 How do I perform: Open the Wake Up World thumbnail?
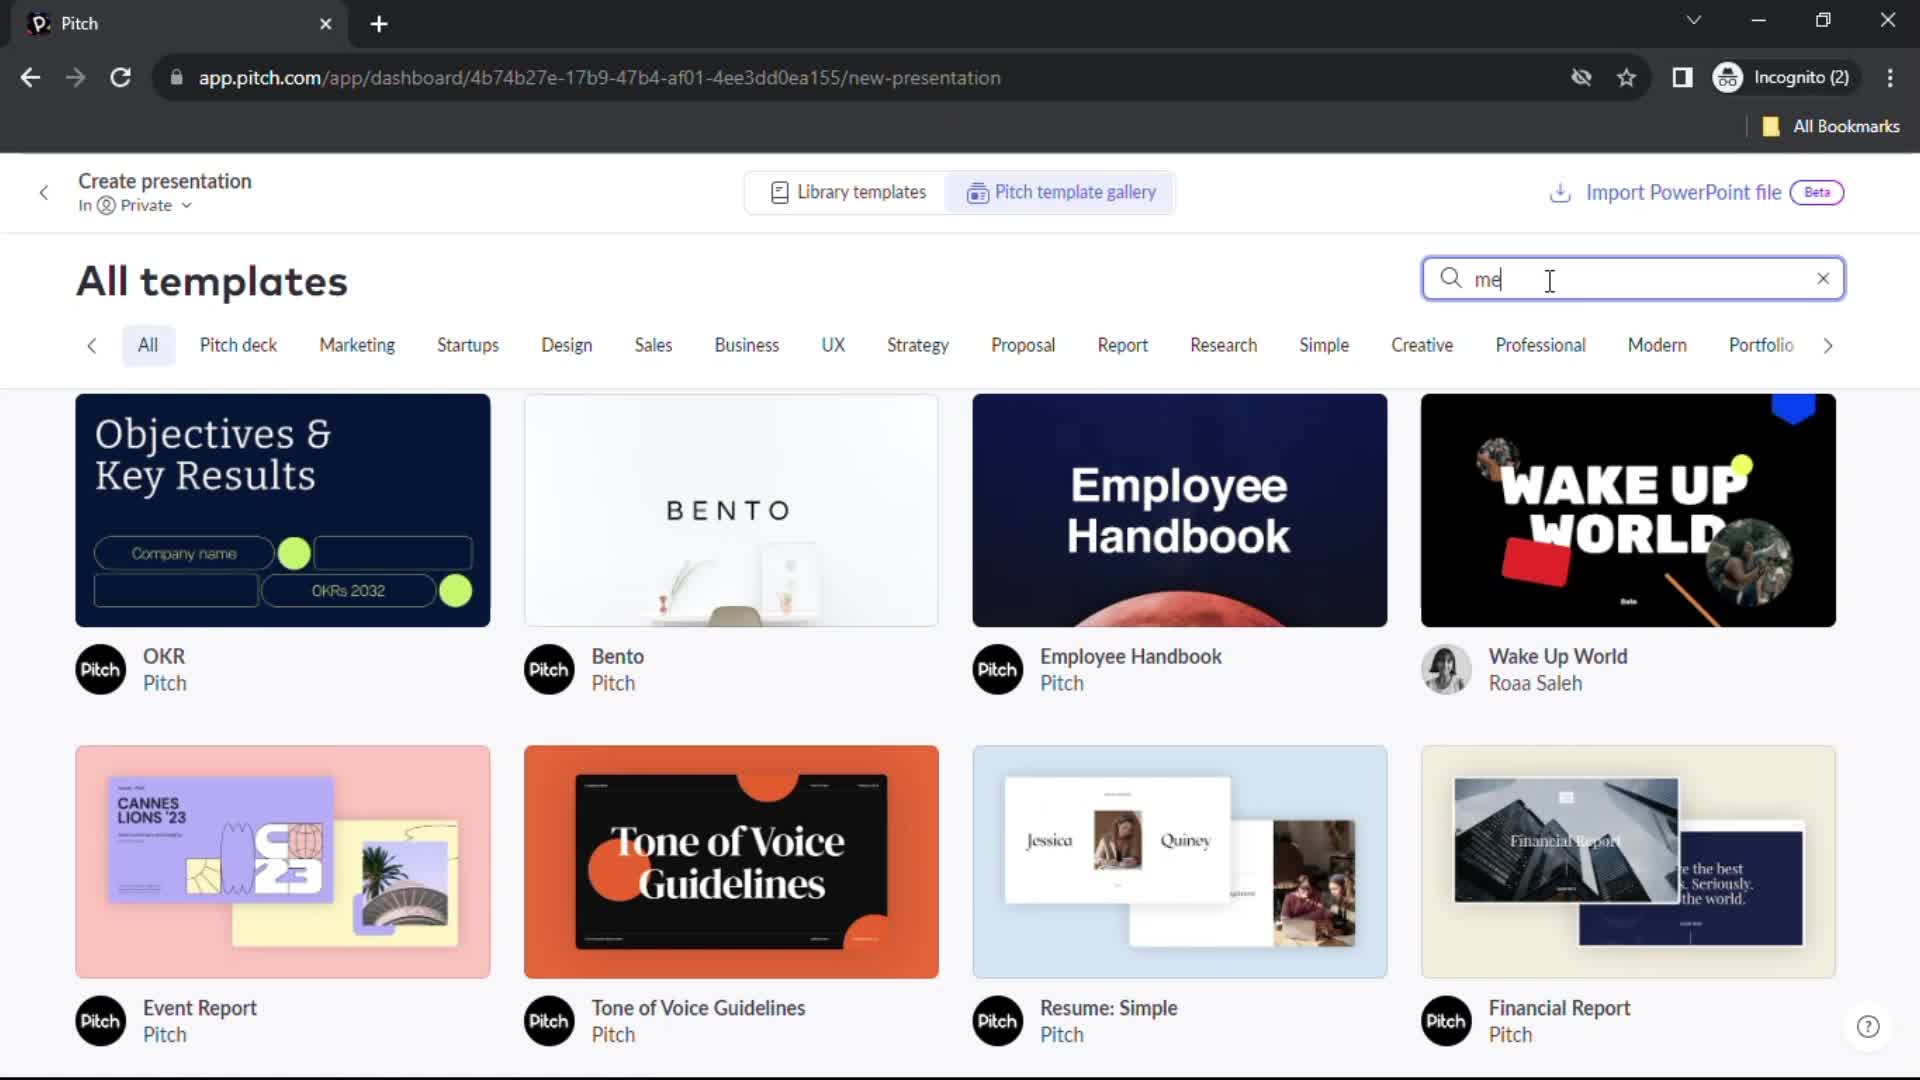(x=1628, y=510)
